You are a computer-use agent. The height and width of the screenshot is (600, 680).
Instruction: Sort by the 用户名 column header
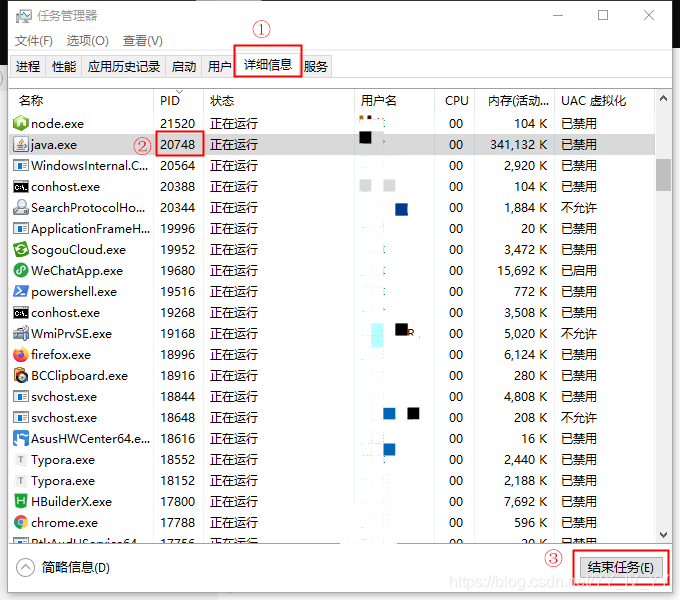tap(394, 101)
